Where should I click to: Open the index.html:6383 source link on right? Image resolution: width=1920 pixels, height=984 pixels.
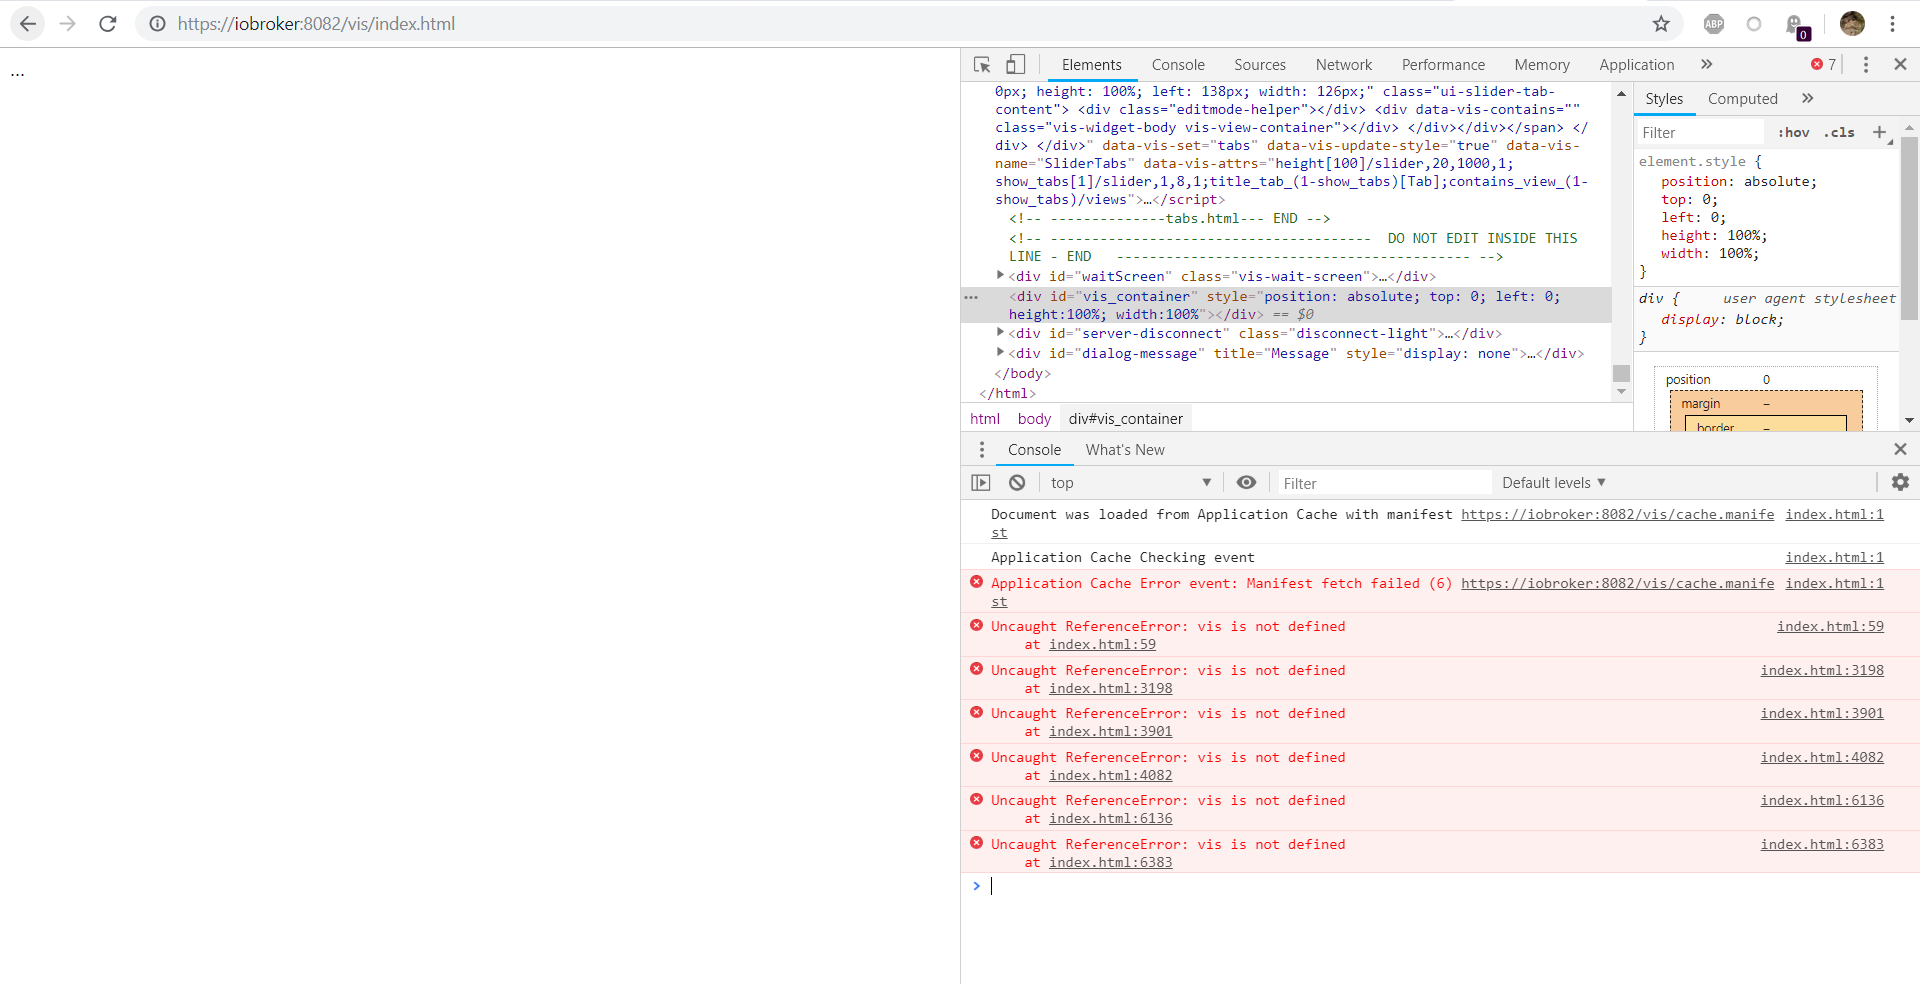coord(1822,845)
